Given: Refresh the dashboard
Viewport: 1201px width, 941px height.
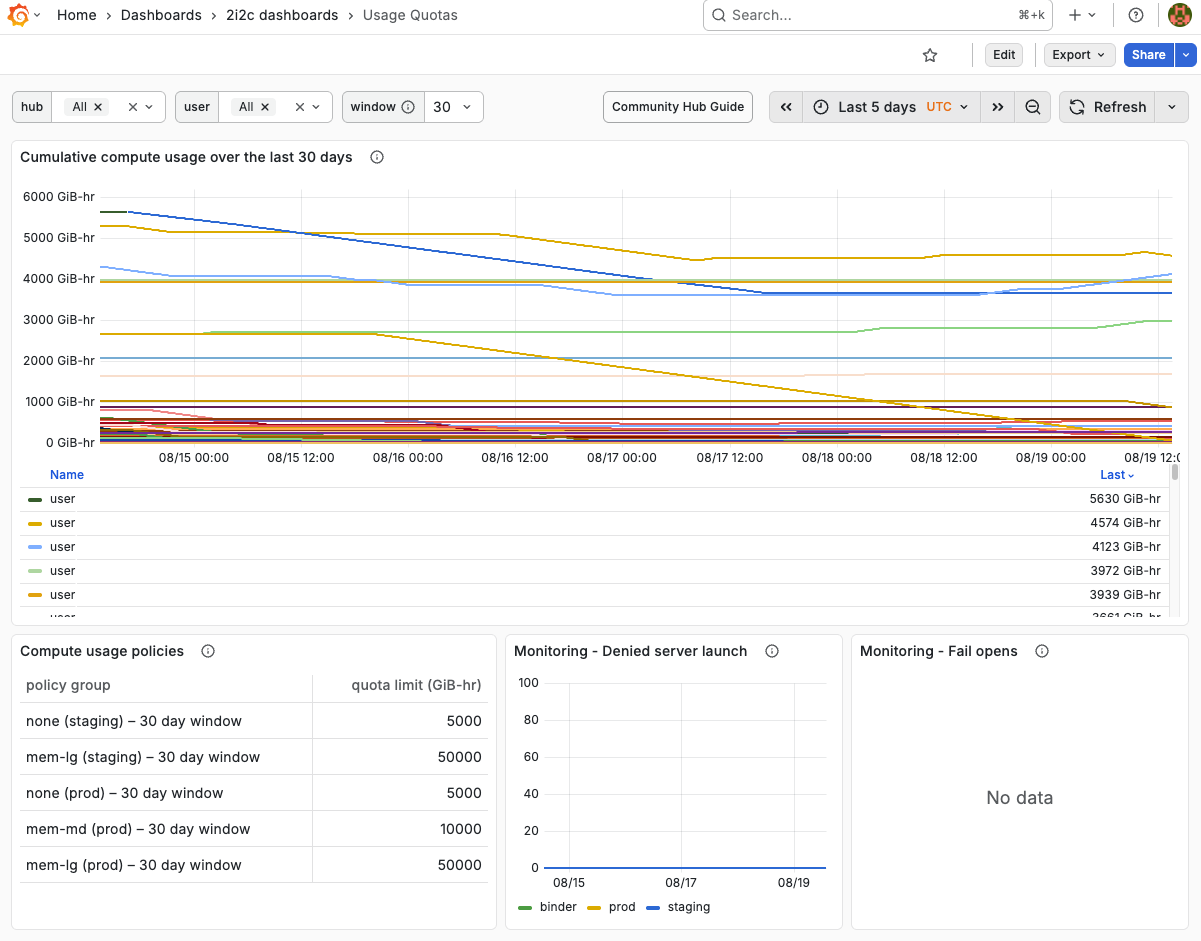Looking at the screenshot, I should tap(1107, 107).
